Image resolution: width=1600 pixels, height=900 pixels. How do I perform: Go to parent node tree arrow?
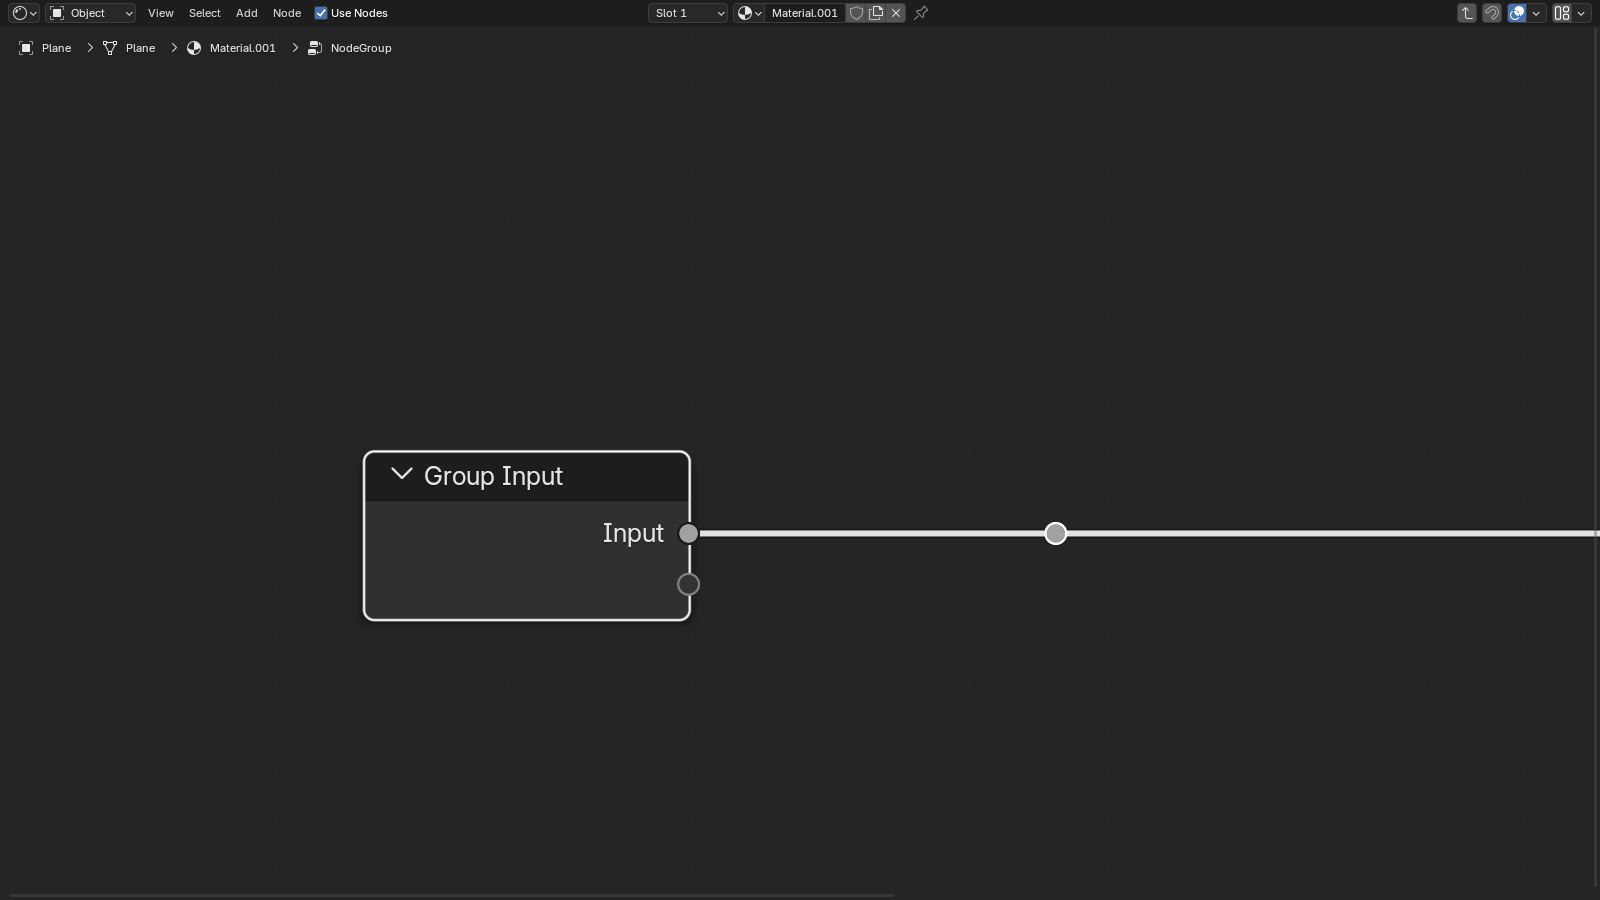tap(1467, 13)
